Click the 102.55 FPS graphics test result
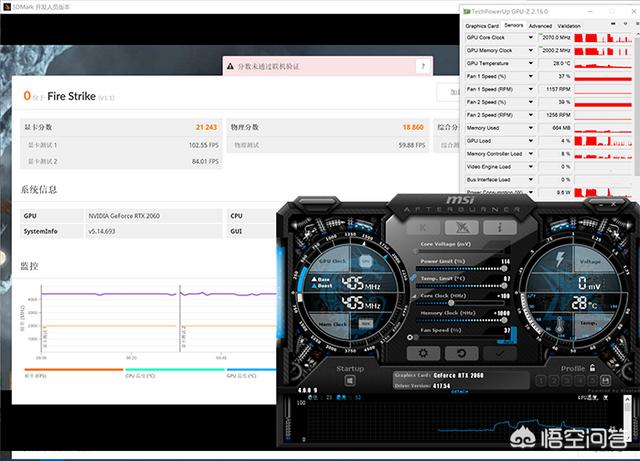This screenshot has height=461, width=640. 204,145
